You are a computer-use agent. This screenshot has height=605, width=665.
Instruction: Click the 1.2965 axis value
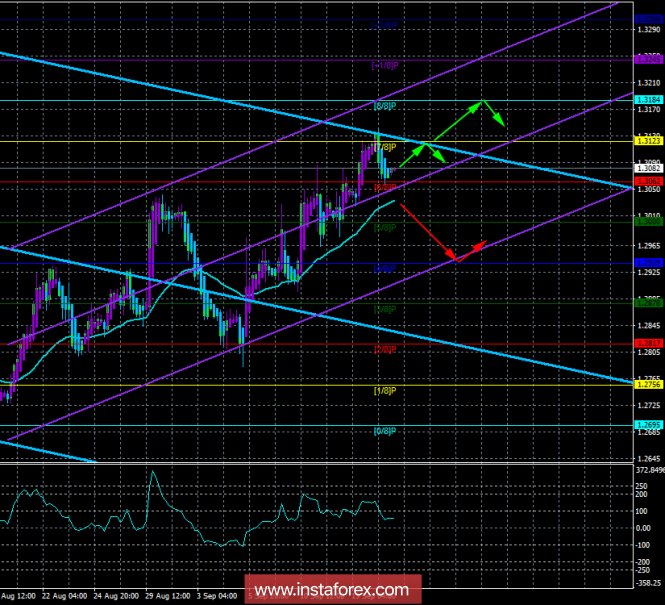point(649,246)
